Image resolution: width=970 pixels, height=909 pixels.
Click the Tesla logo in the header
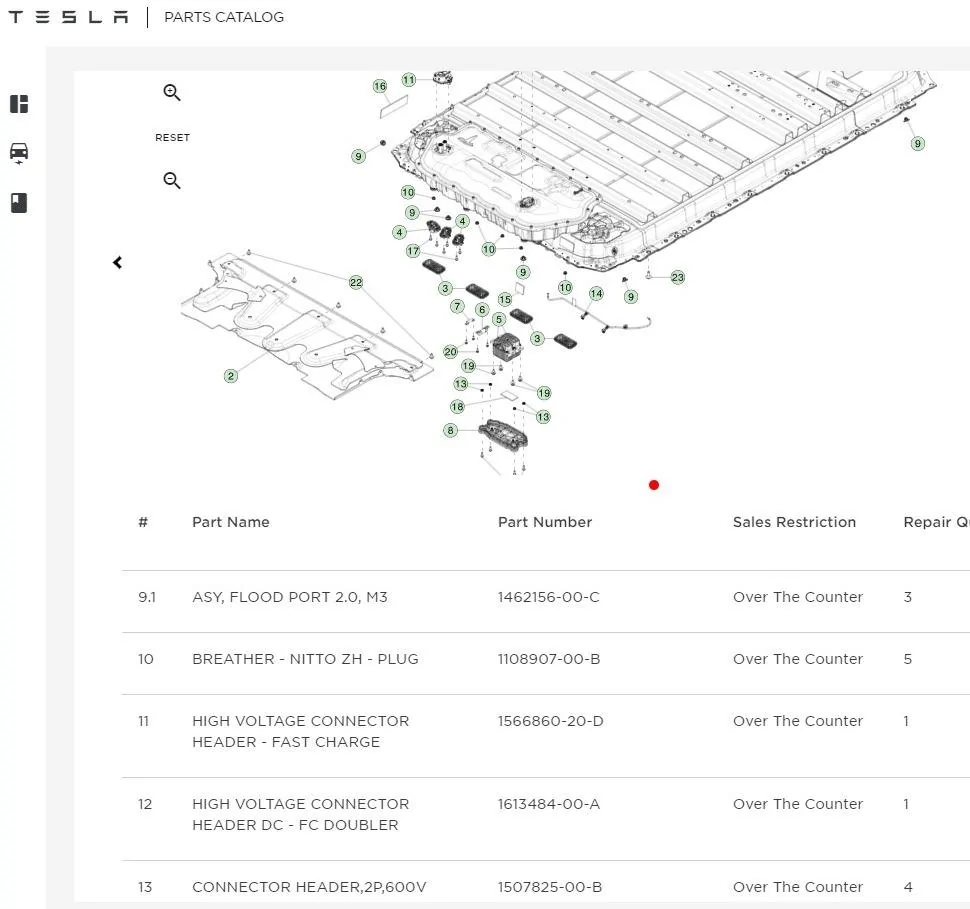(67, 16)
